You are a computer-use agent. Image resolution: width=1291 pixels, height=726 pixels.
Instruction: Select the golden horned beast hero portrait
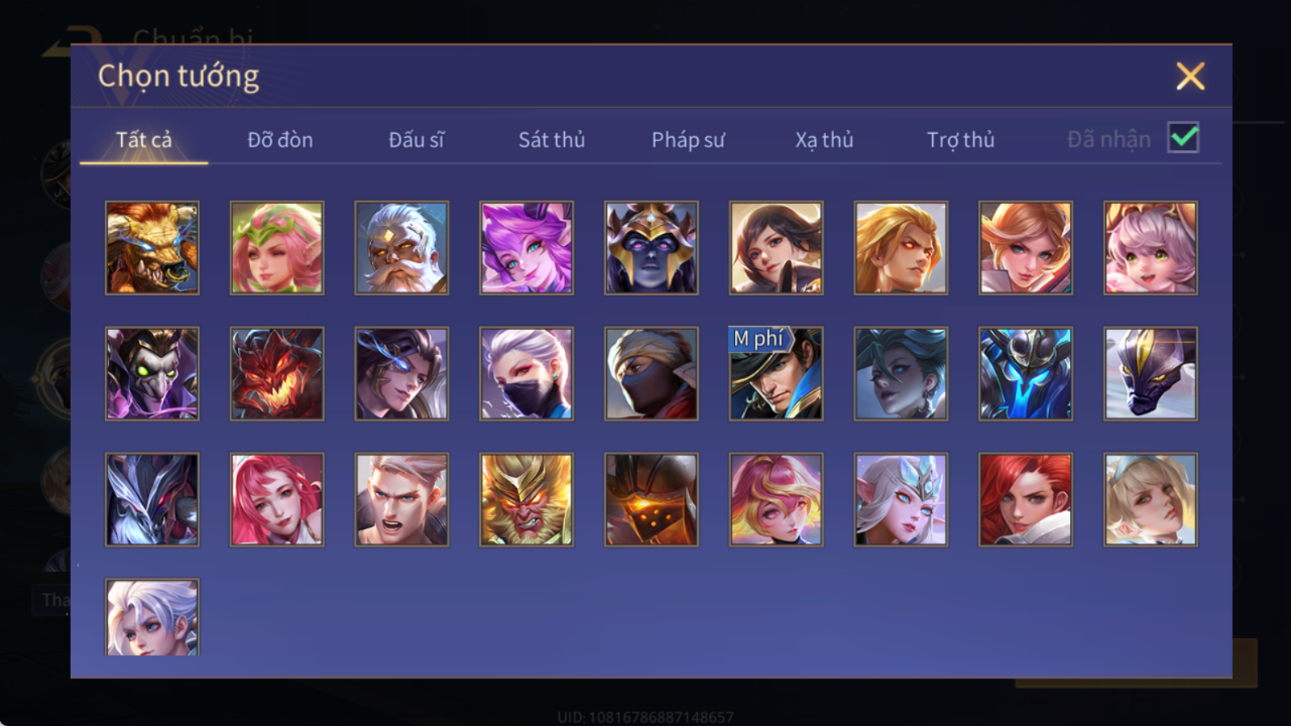[x=152, y=248]
